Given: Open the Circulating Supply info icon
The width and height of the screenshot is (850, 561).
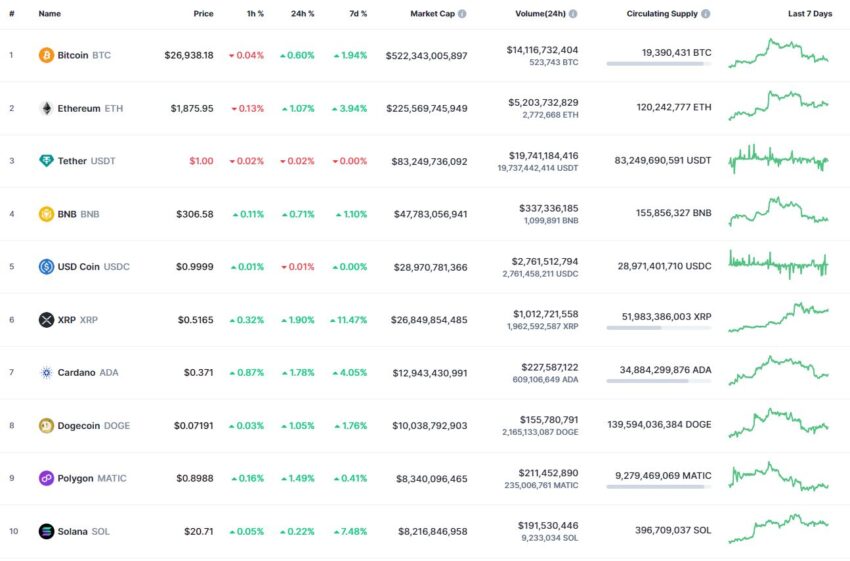Looking at the screenshot, I should click(x=705, y=14).
